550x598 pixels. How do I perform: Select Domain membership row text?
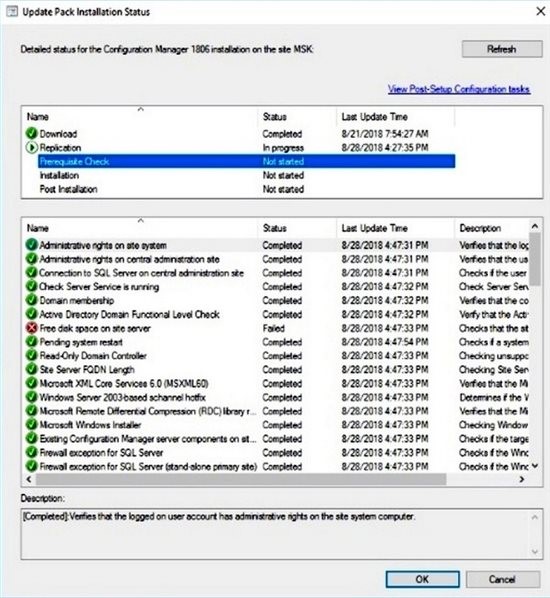pos(77,300)
